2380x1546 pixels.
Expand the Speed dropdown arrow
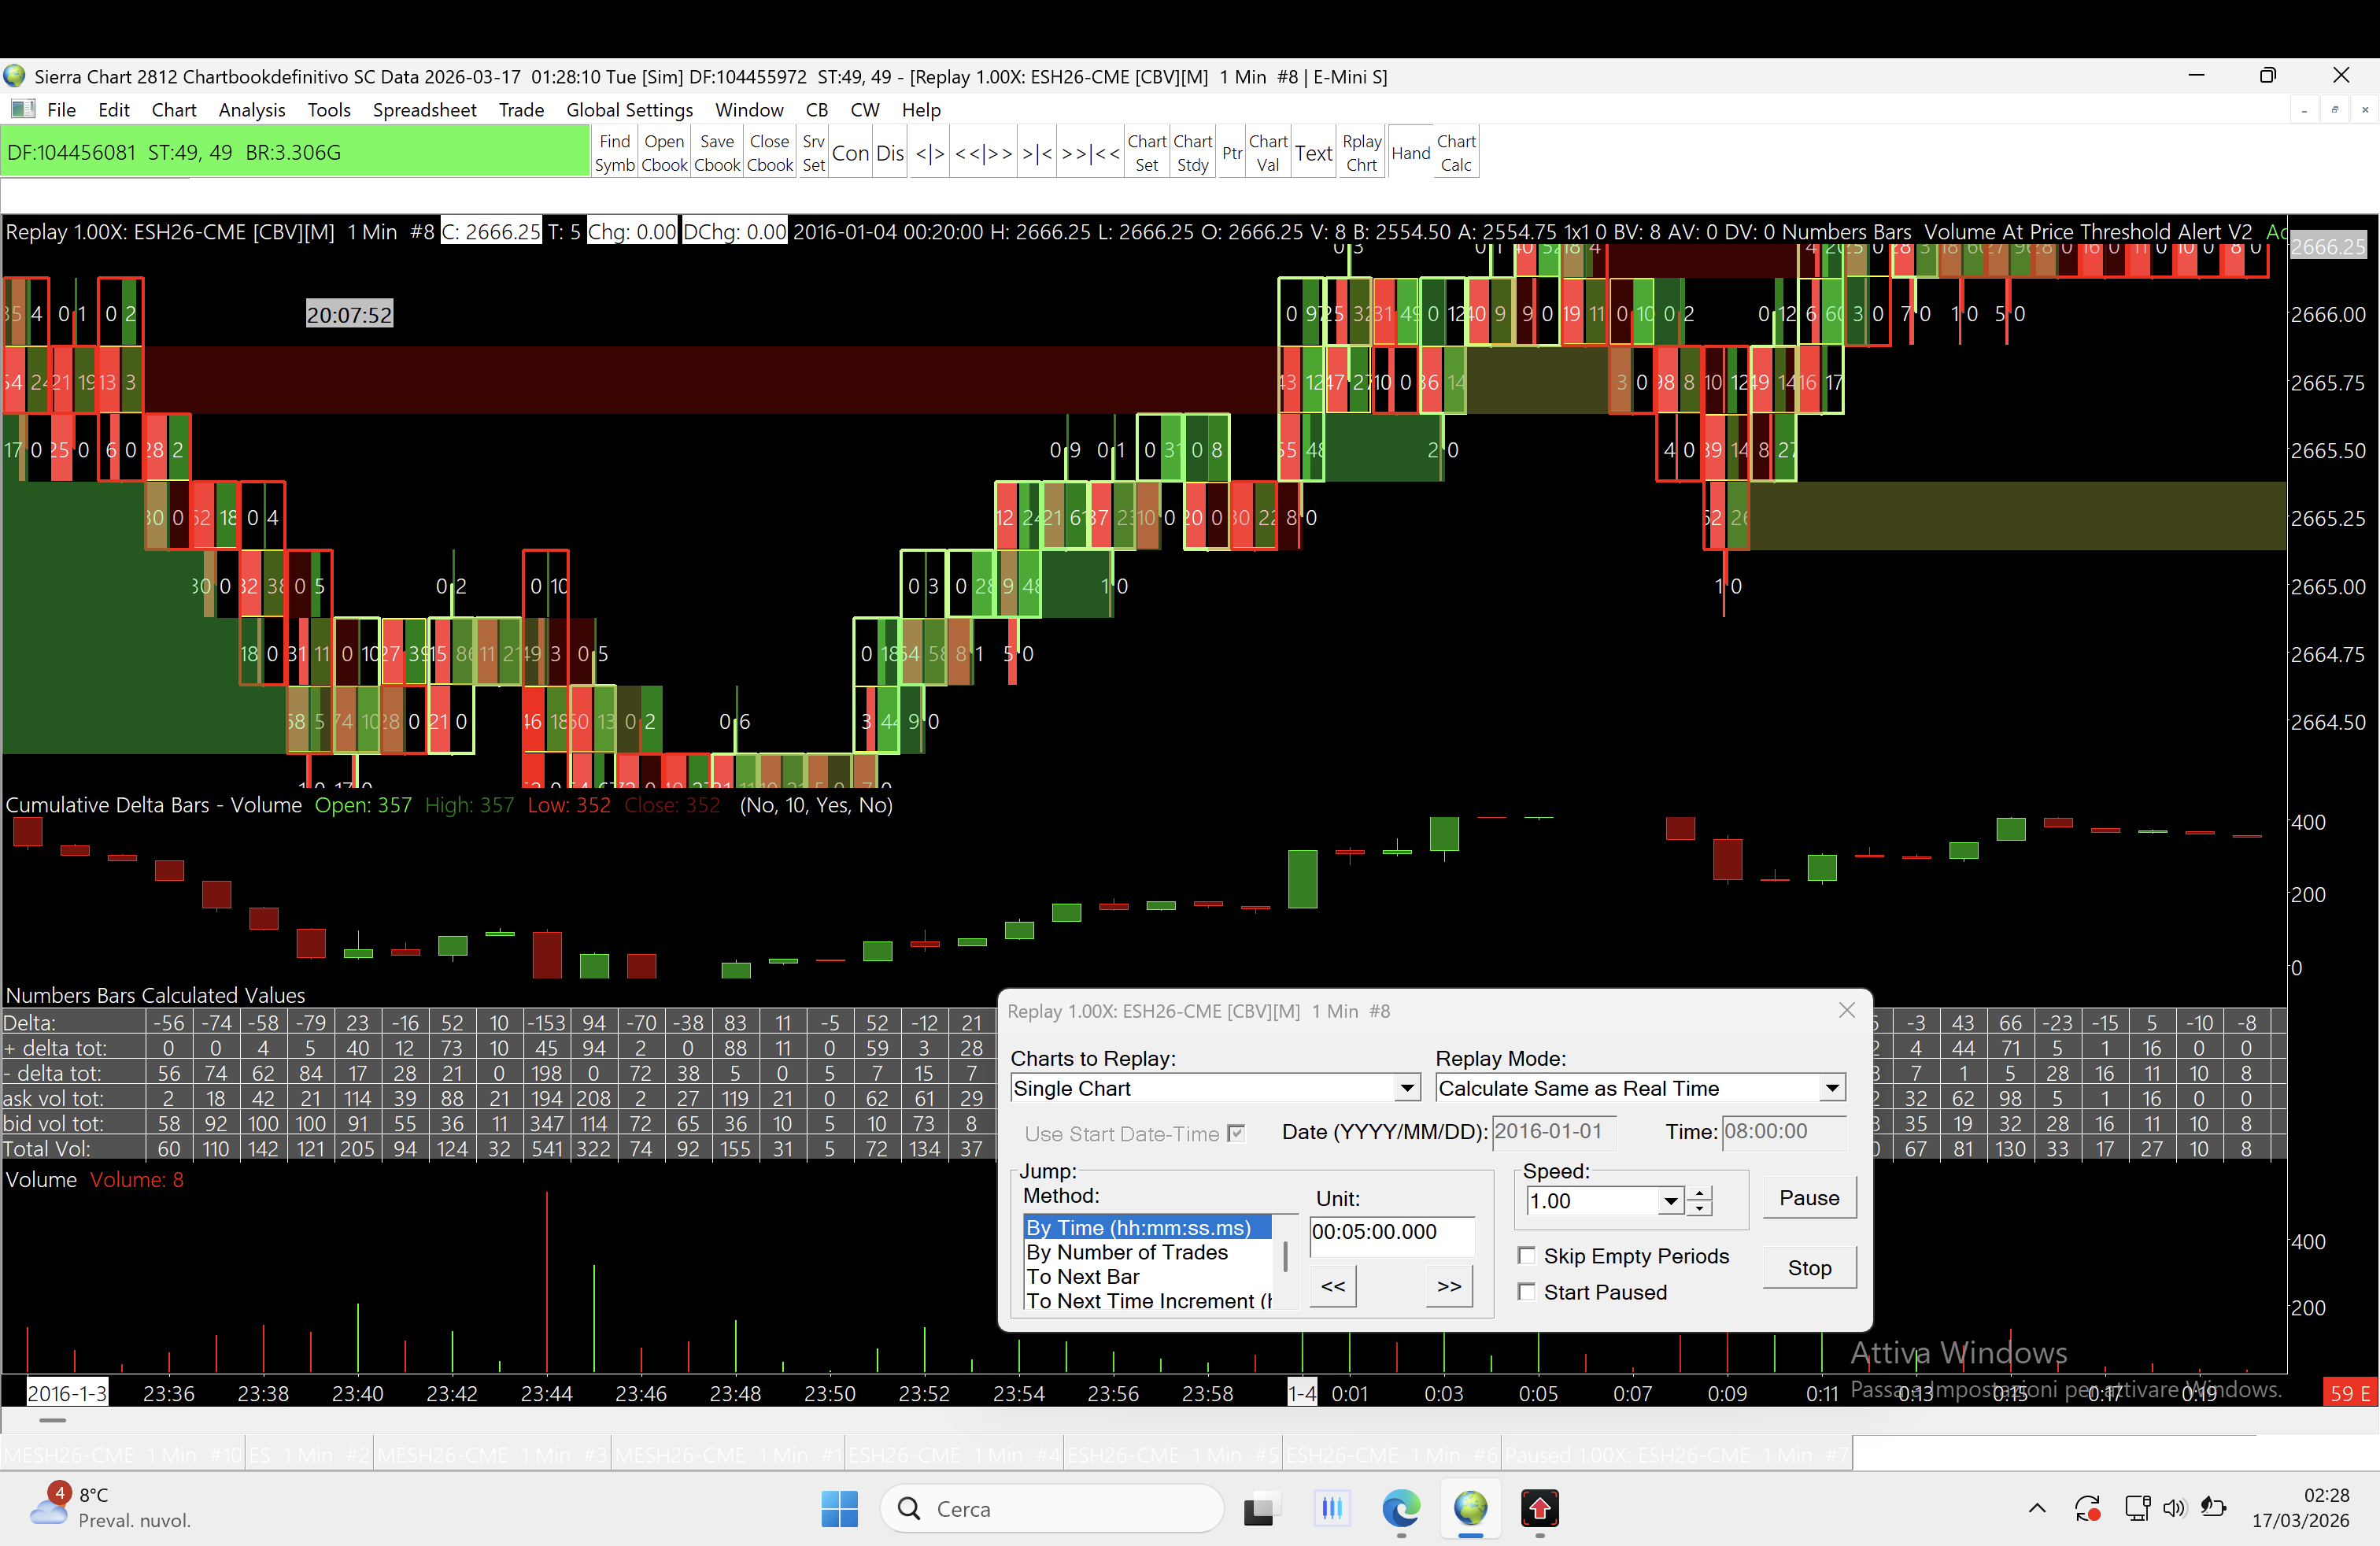pyautogui.click(x=1670, y=1201)
